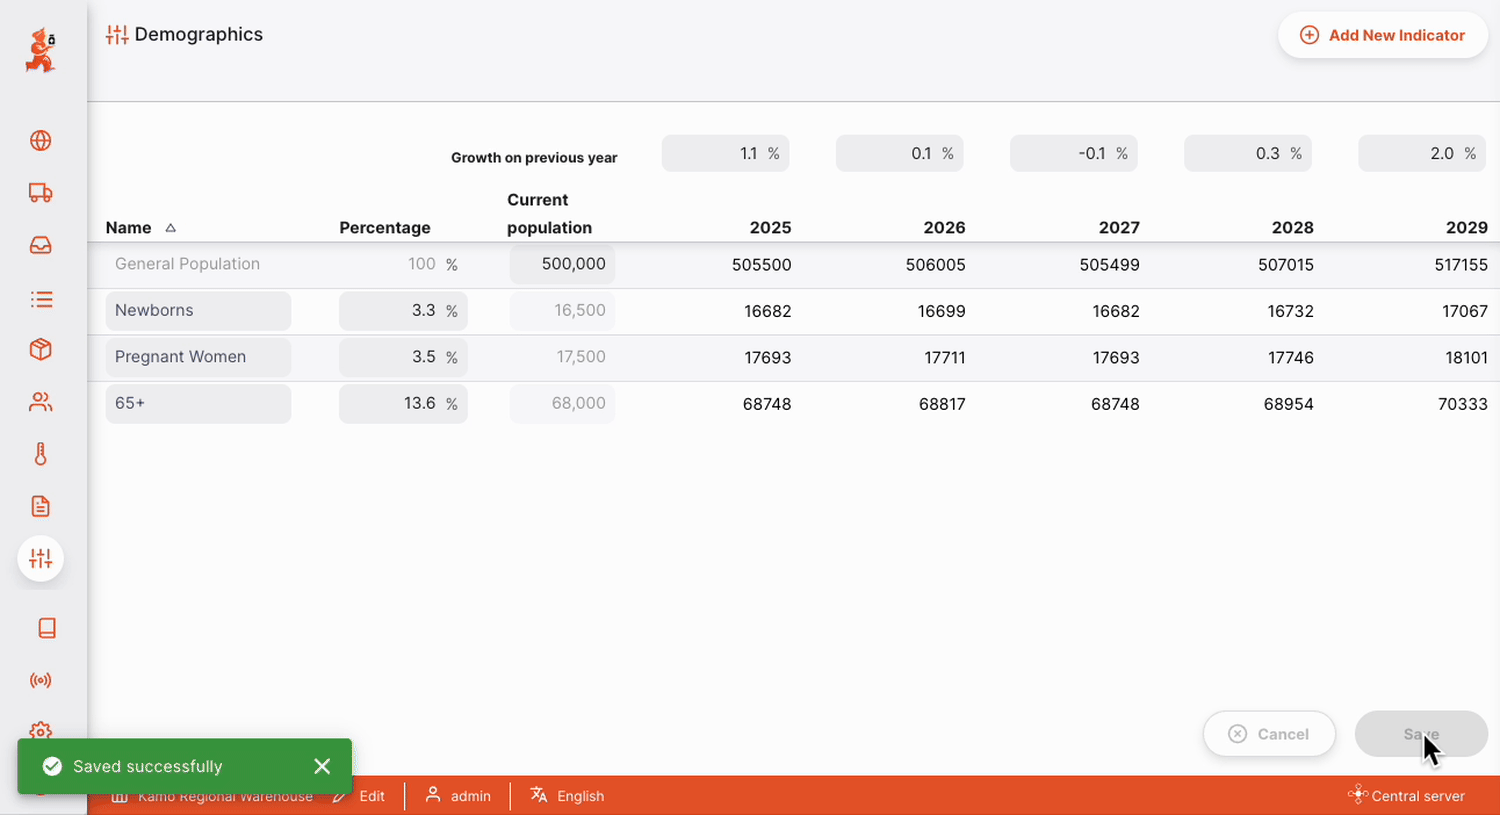
Task: Open the box inventory icon in sidebar
Action: (40, 350)
